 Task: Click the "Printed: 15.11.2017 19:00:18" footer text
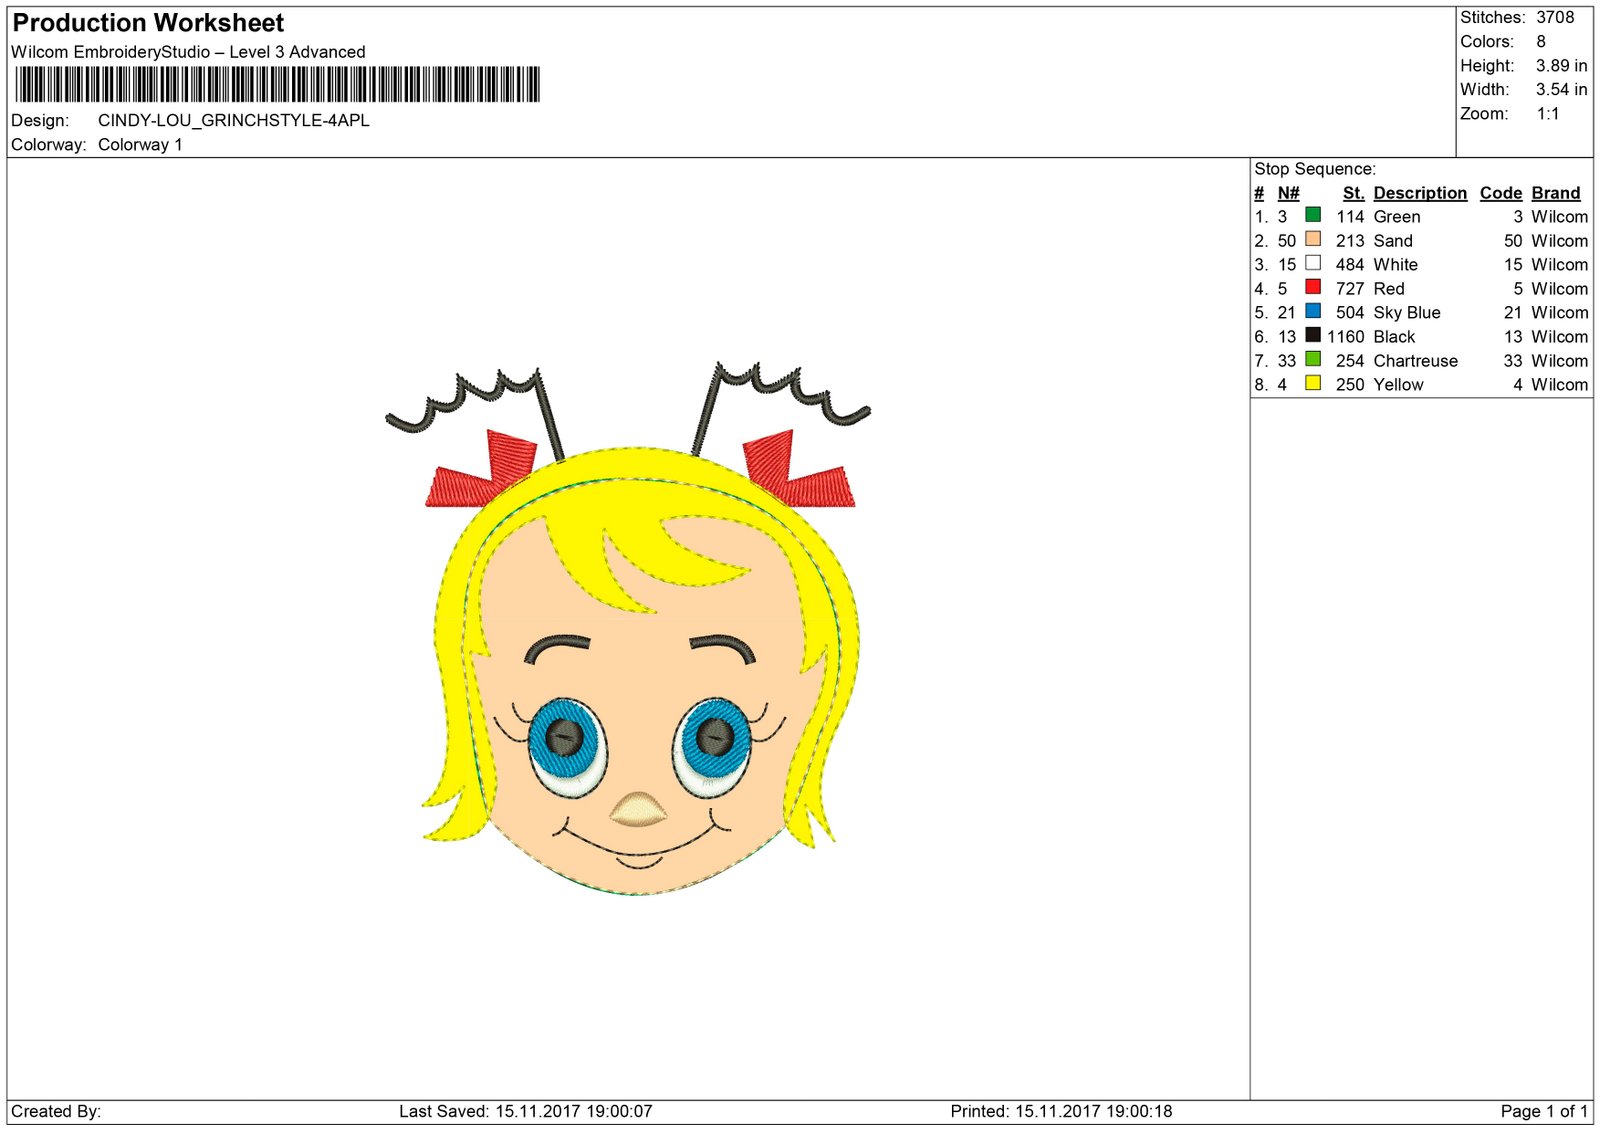[x=1061, y=1111]
